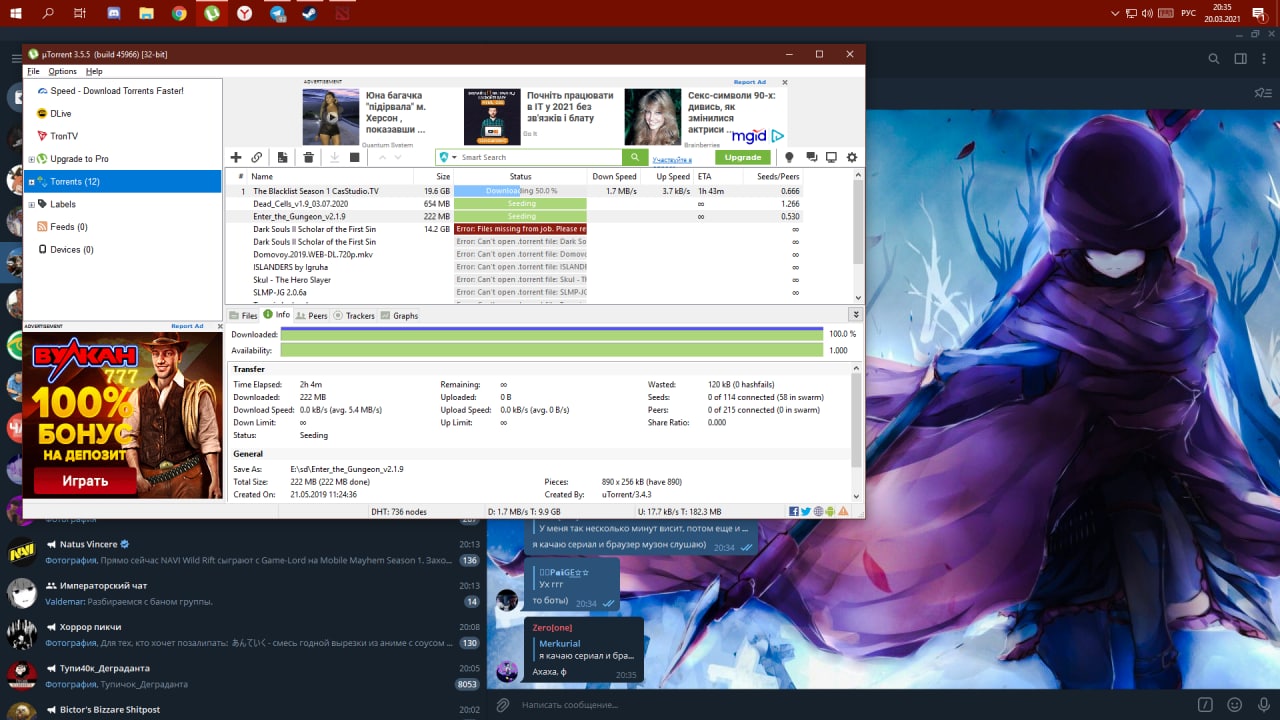Open the File menu
Image resolution: width=1280 pixels, height=720 pixels.
click(34, 71)
